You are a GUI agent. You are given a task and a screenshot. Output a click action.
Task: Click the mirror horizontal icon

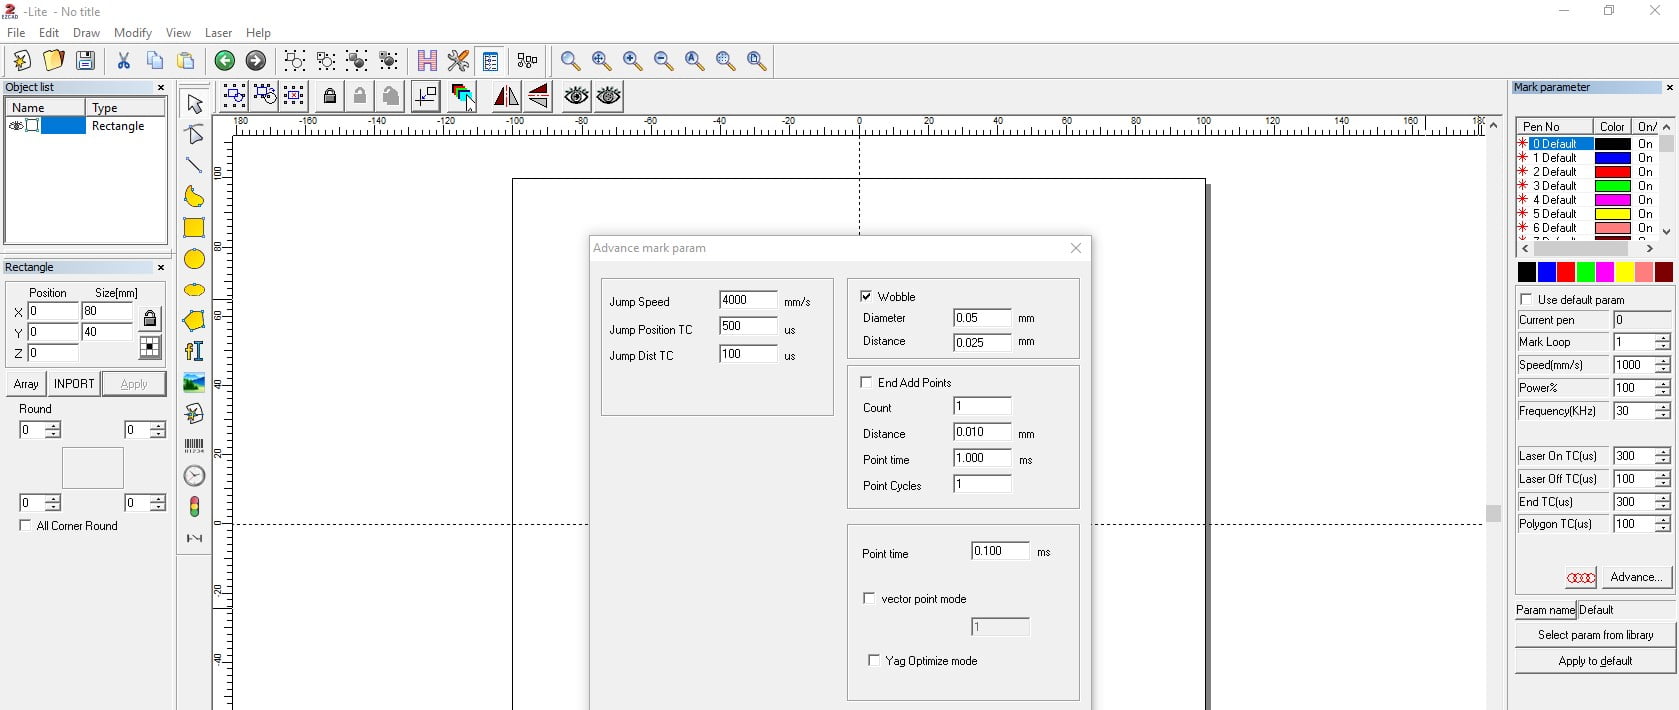(x=506, y=96)
